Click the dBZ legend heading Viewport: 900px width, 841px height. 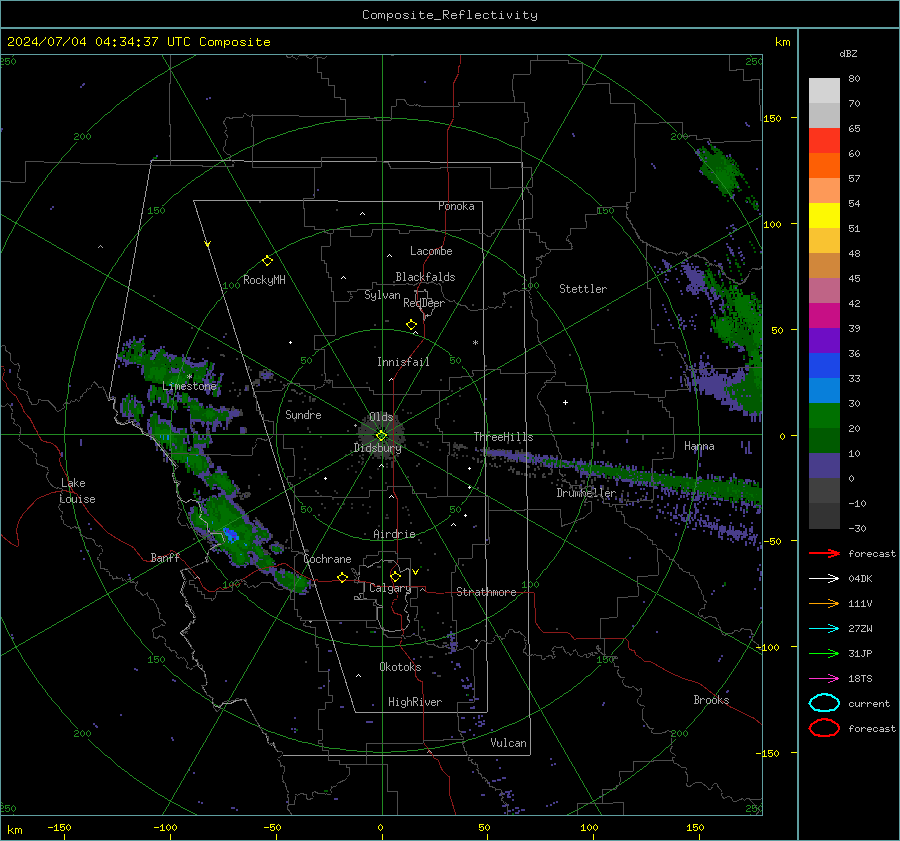point(848,54)
